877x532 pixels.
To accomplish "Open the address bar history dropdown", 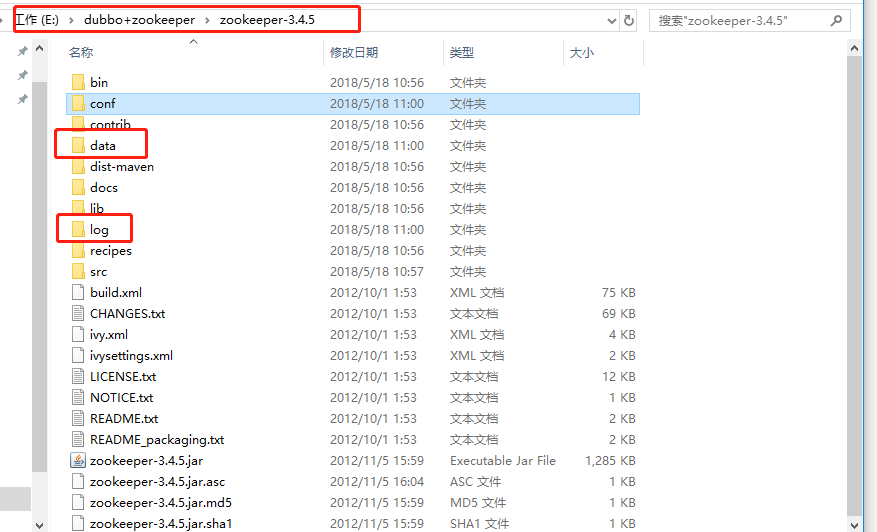I will pyautogui.click(x=612, y=21).
